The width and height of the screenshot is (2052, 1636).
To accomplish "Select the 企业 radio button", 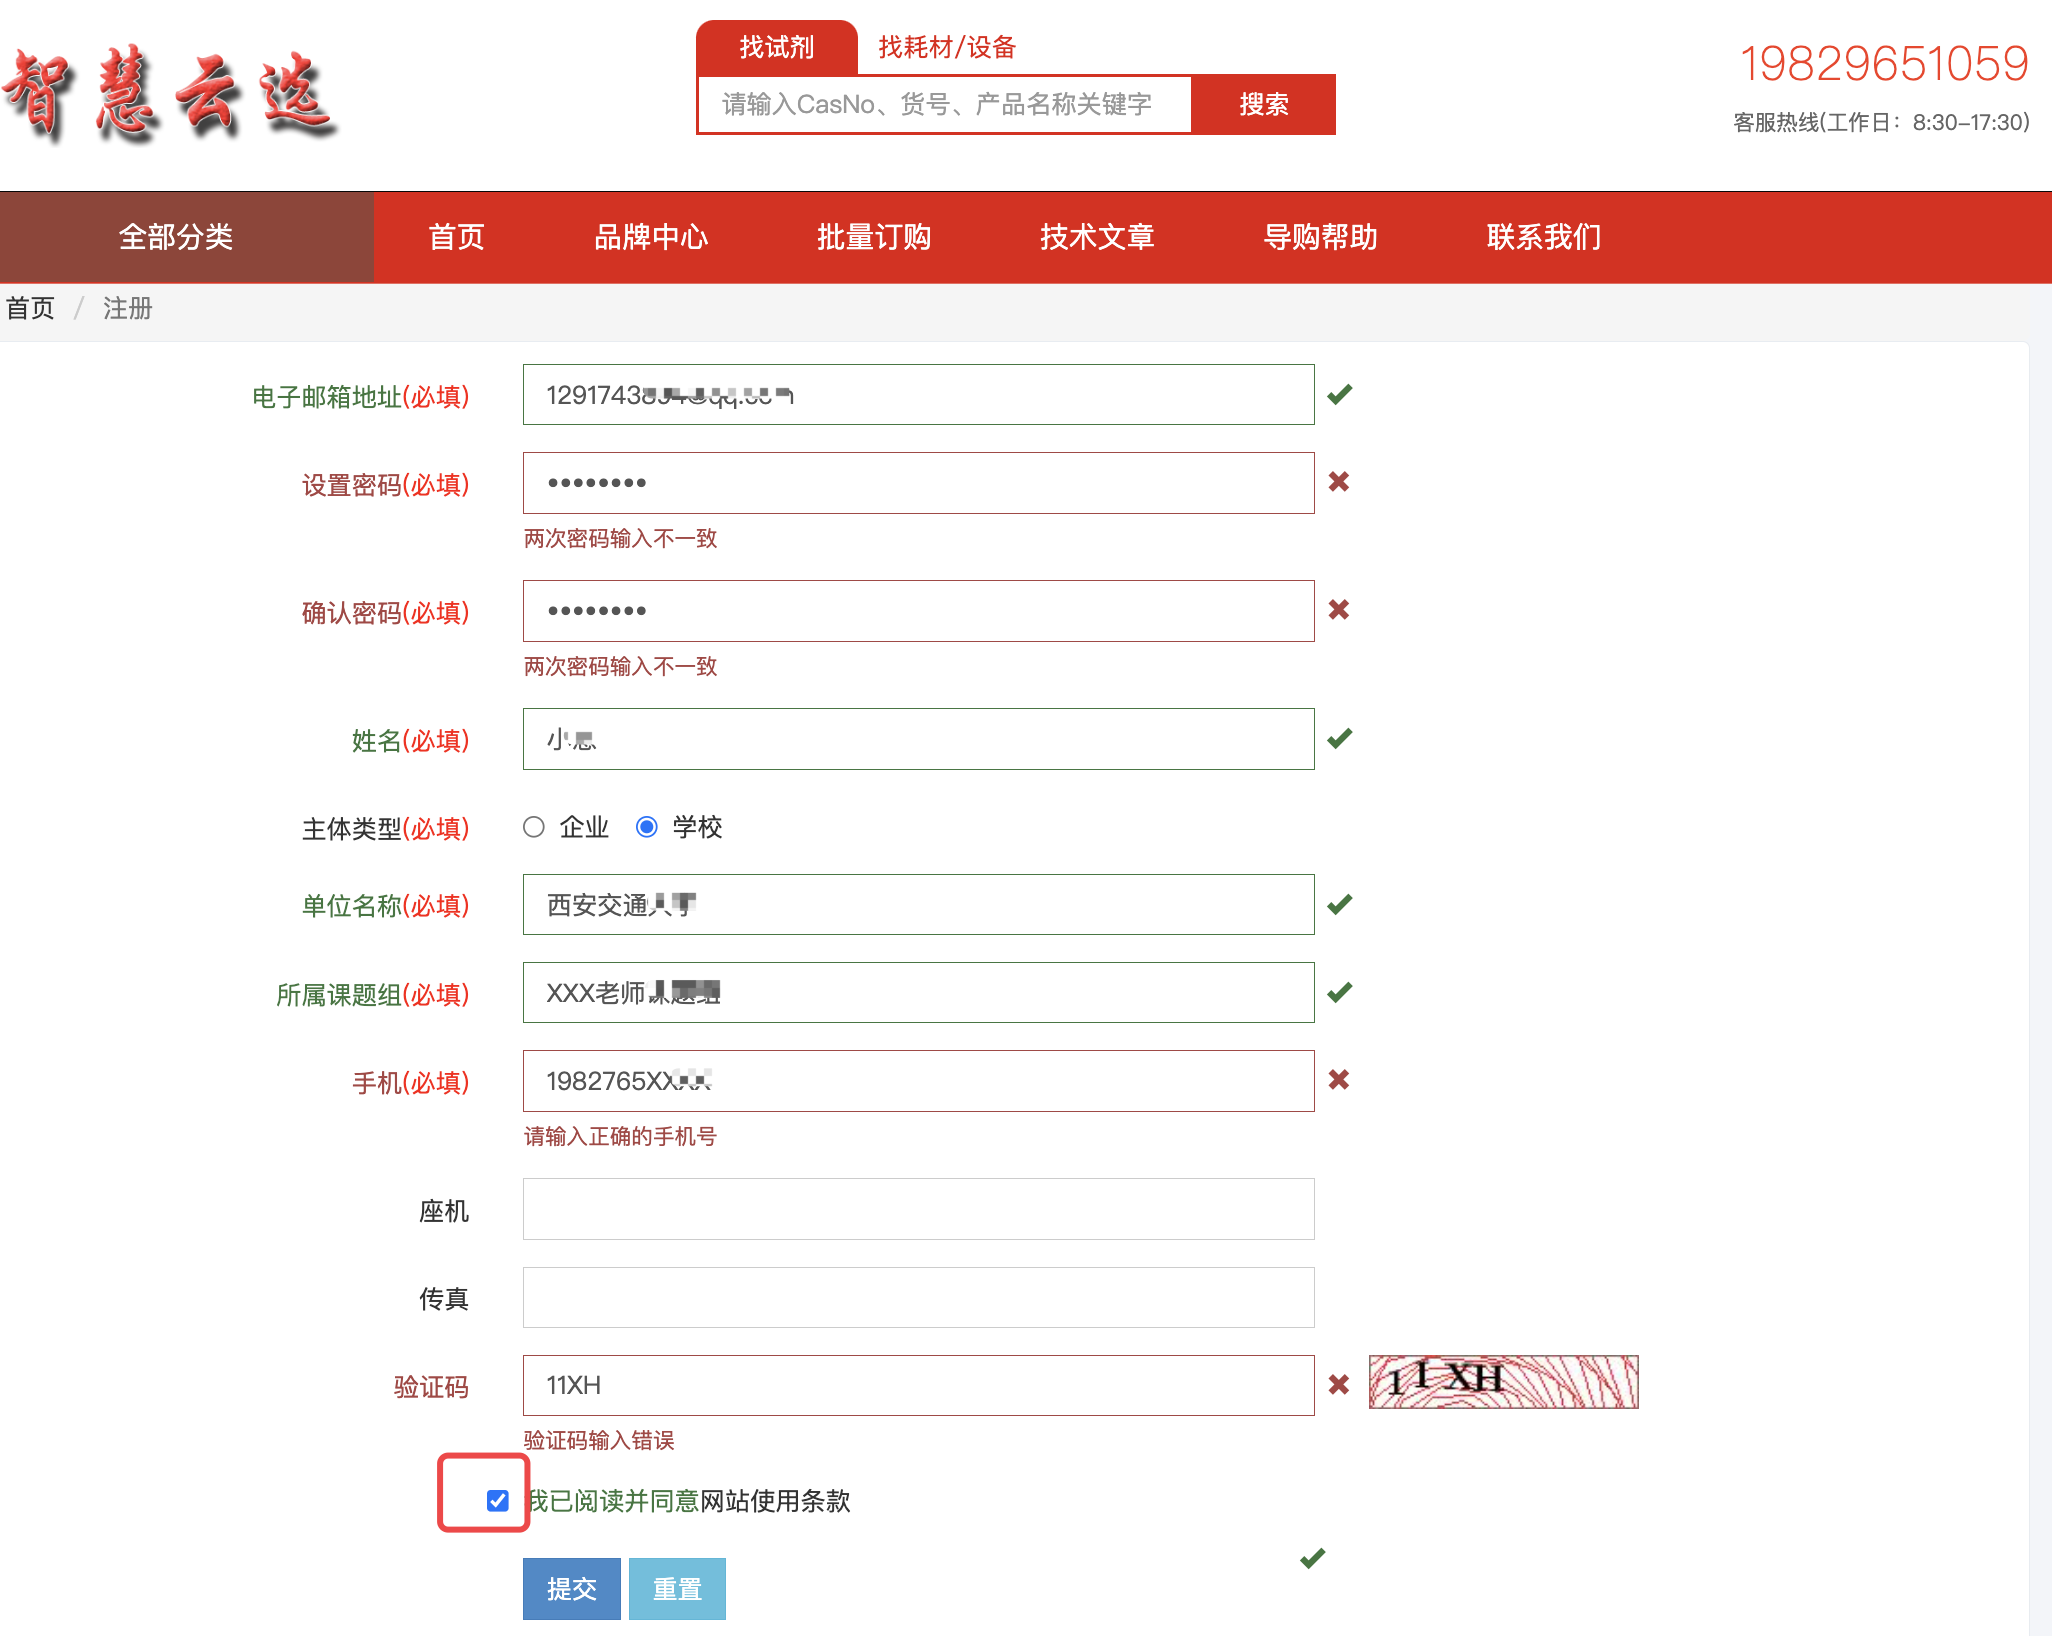I will pos(534,827).
